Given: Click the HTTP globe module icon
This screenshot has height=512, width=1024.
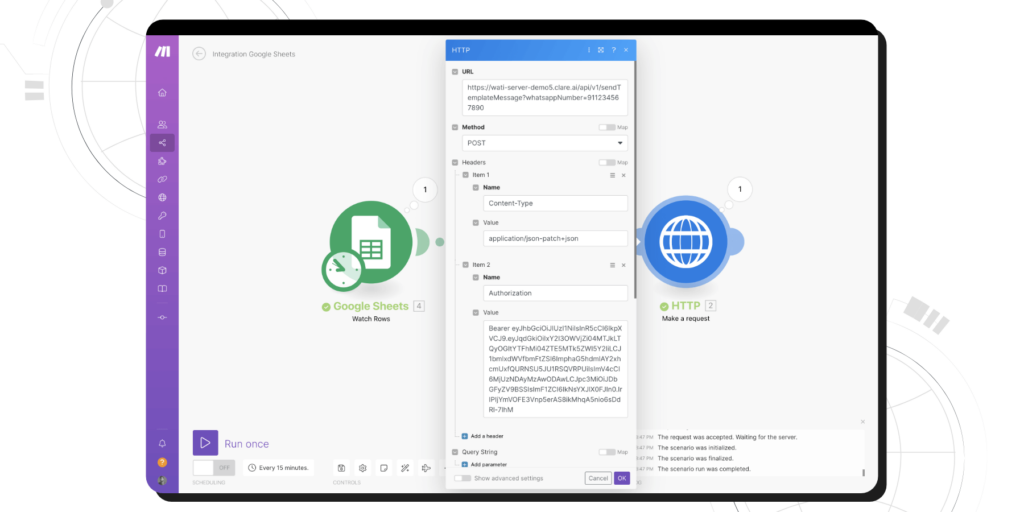Looking at the screenshot, I should tap(686, 242).
